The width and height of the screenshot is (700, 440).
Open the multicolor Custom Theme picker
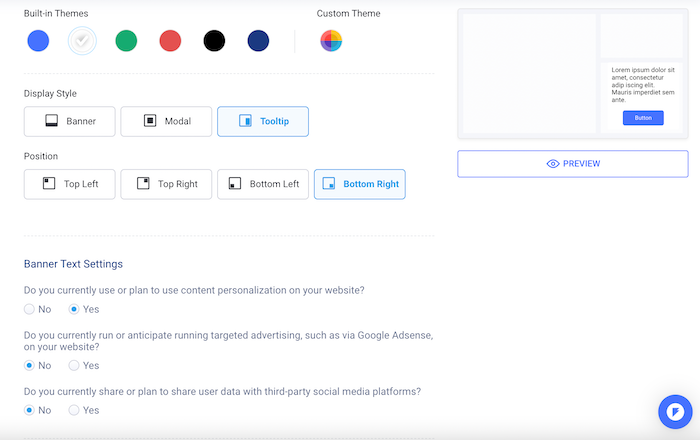point(331,41)
